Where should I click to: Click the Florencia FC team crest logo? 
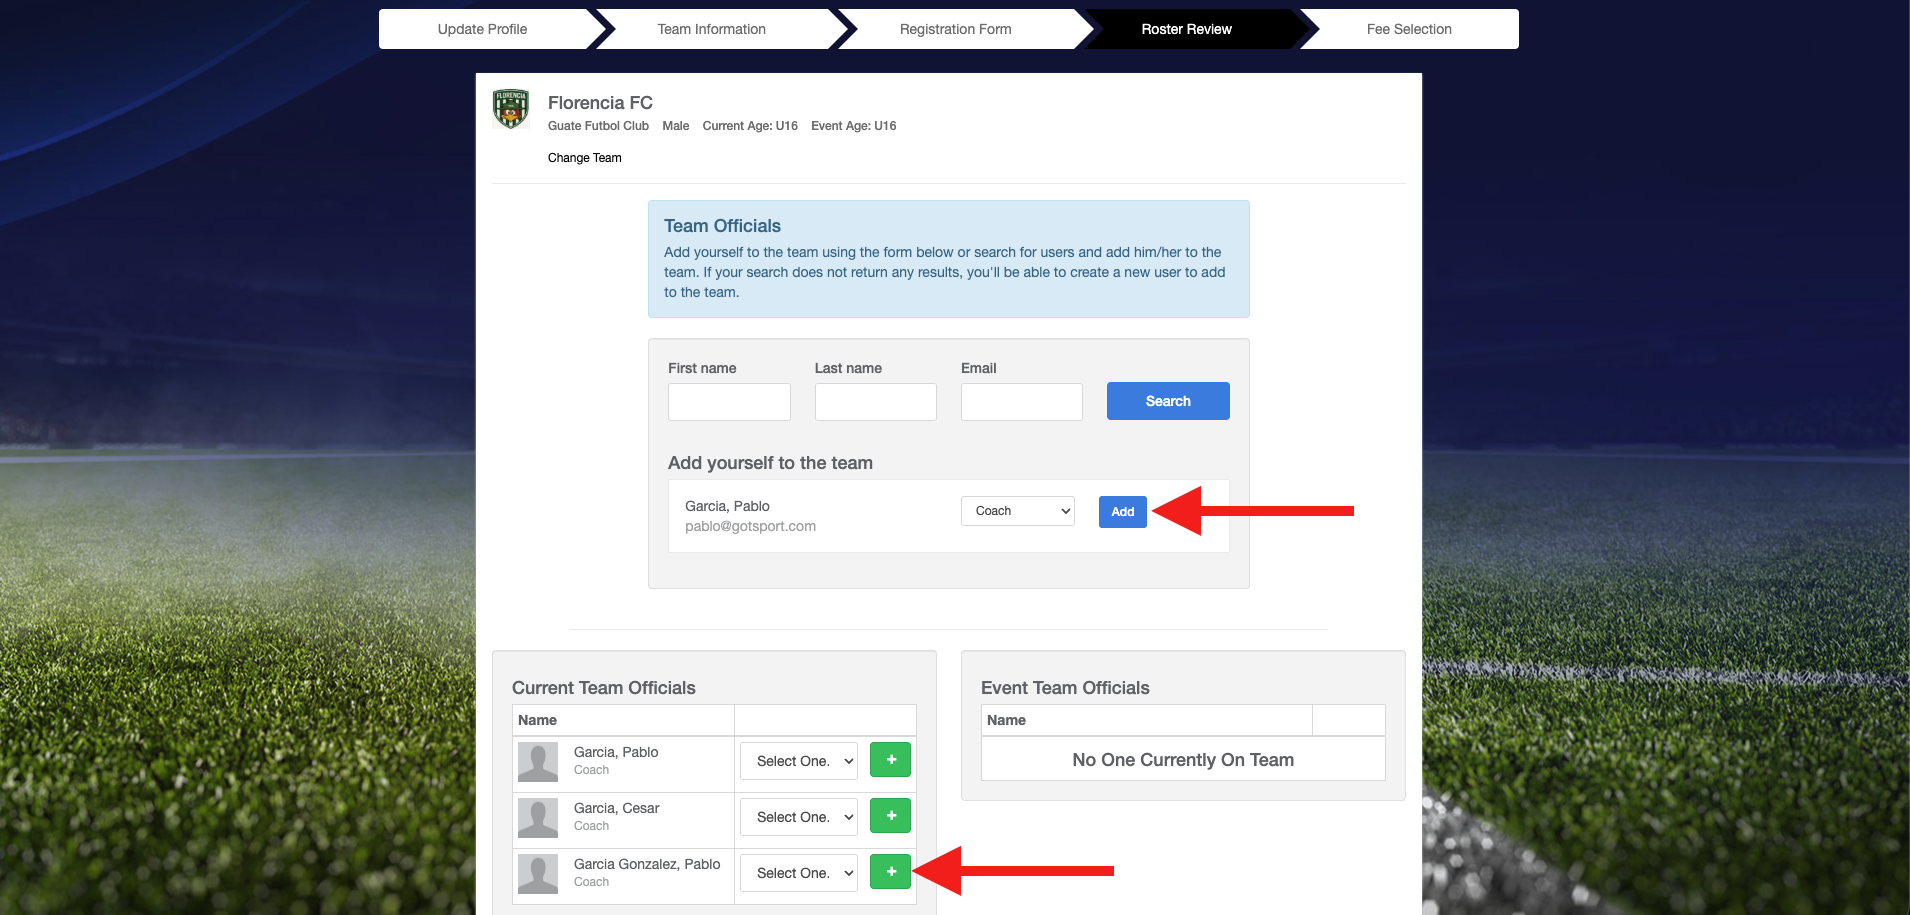point(511,109)
